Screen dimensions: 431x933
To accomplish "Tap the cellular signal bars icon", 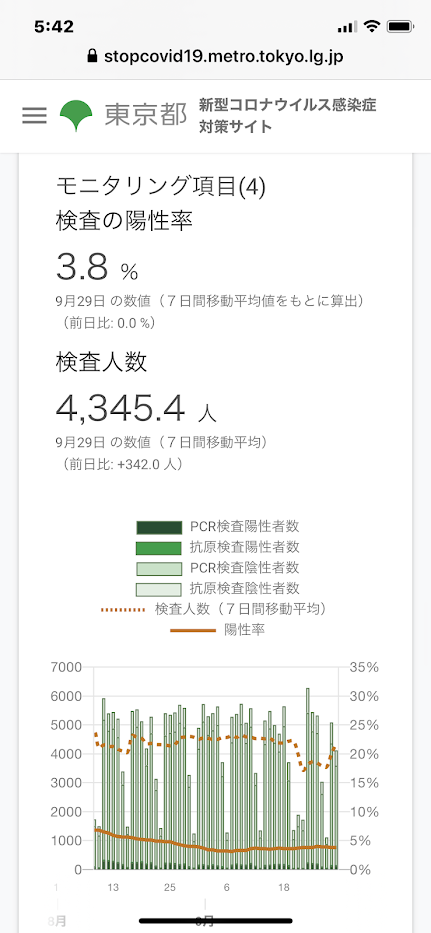I will tap(346, 27).
